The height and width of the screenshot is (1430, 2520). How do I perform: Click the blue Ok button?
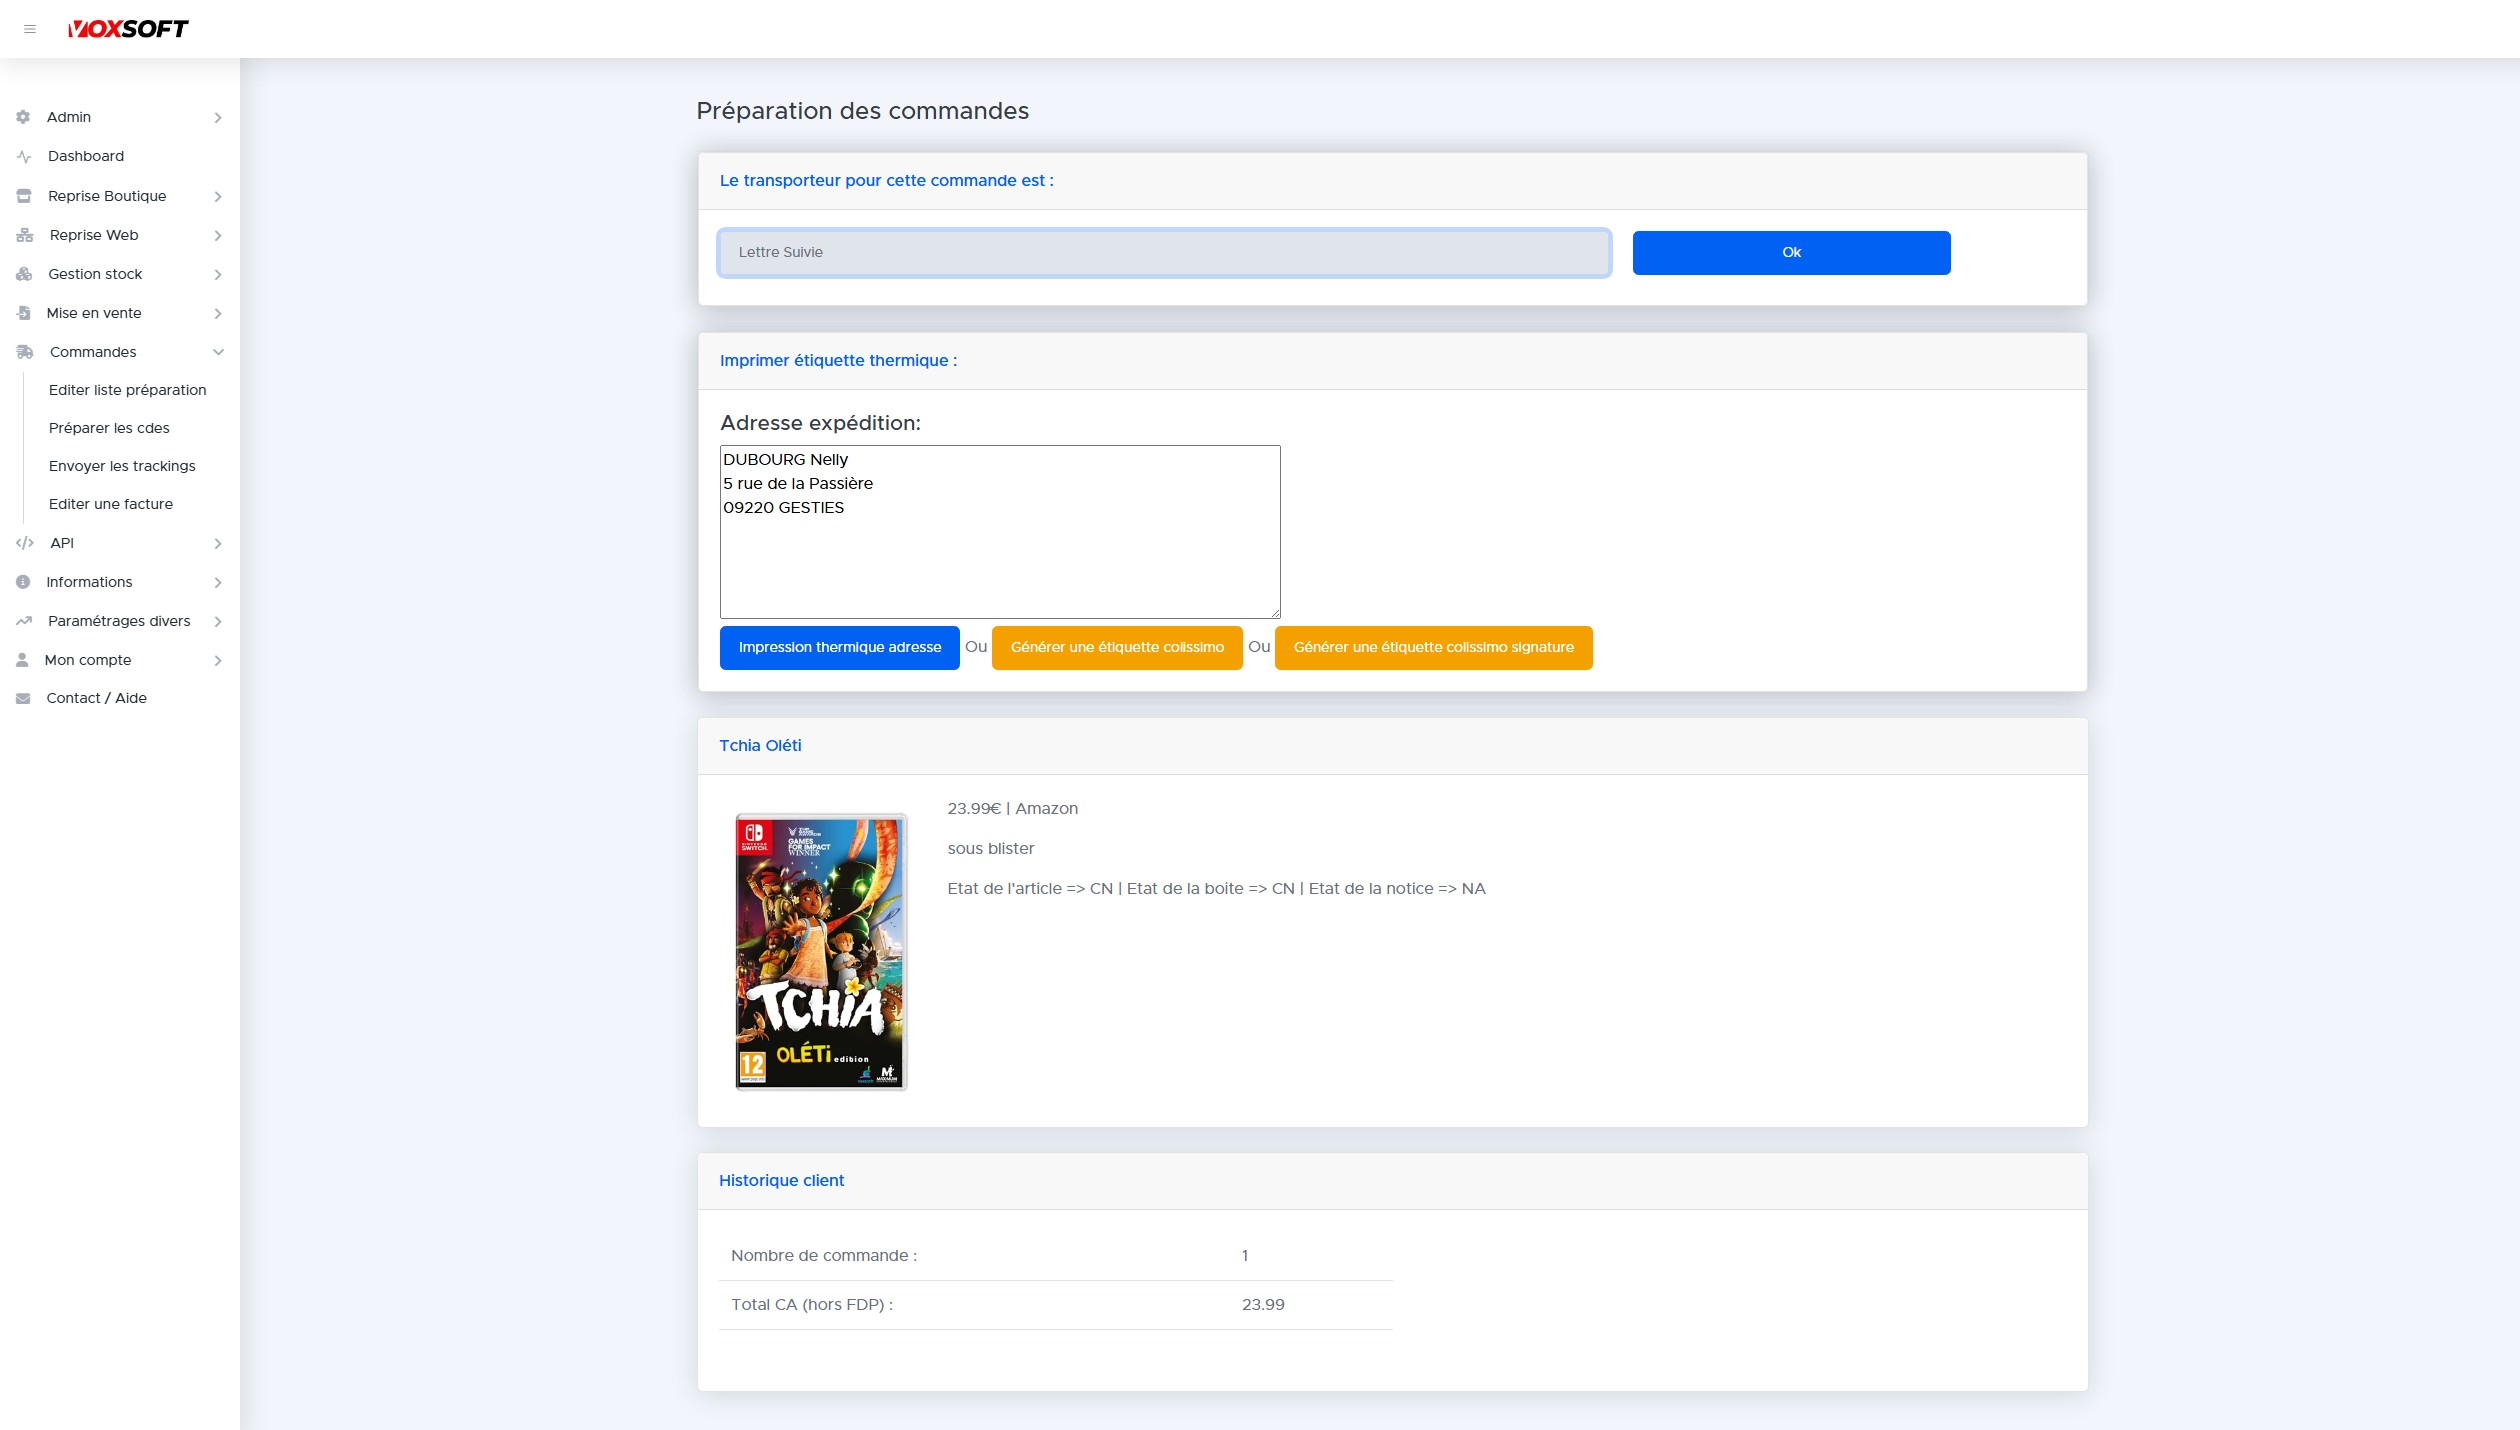coord(1791,252)
